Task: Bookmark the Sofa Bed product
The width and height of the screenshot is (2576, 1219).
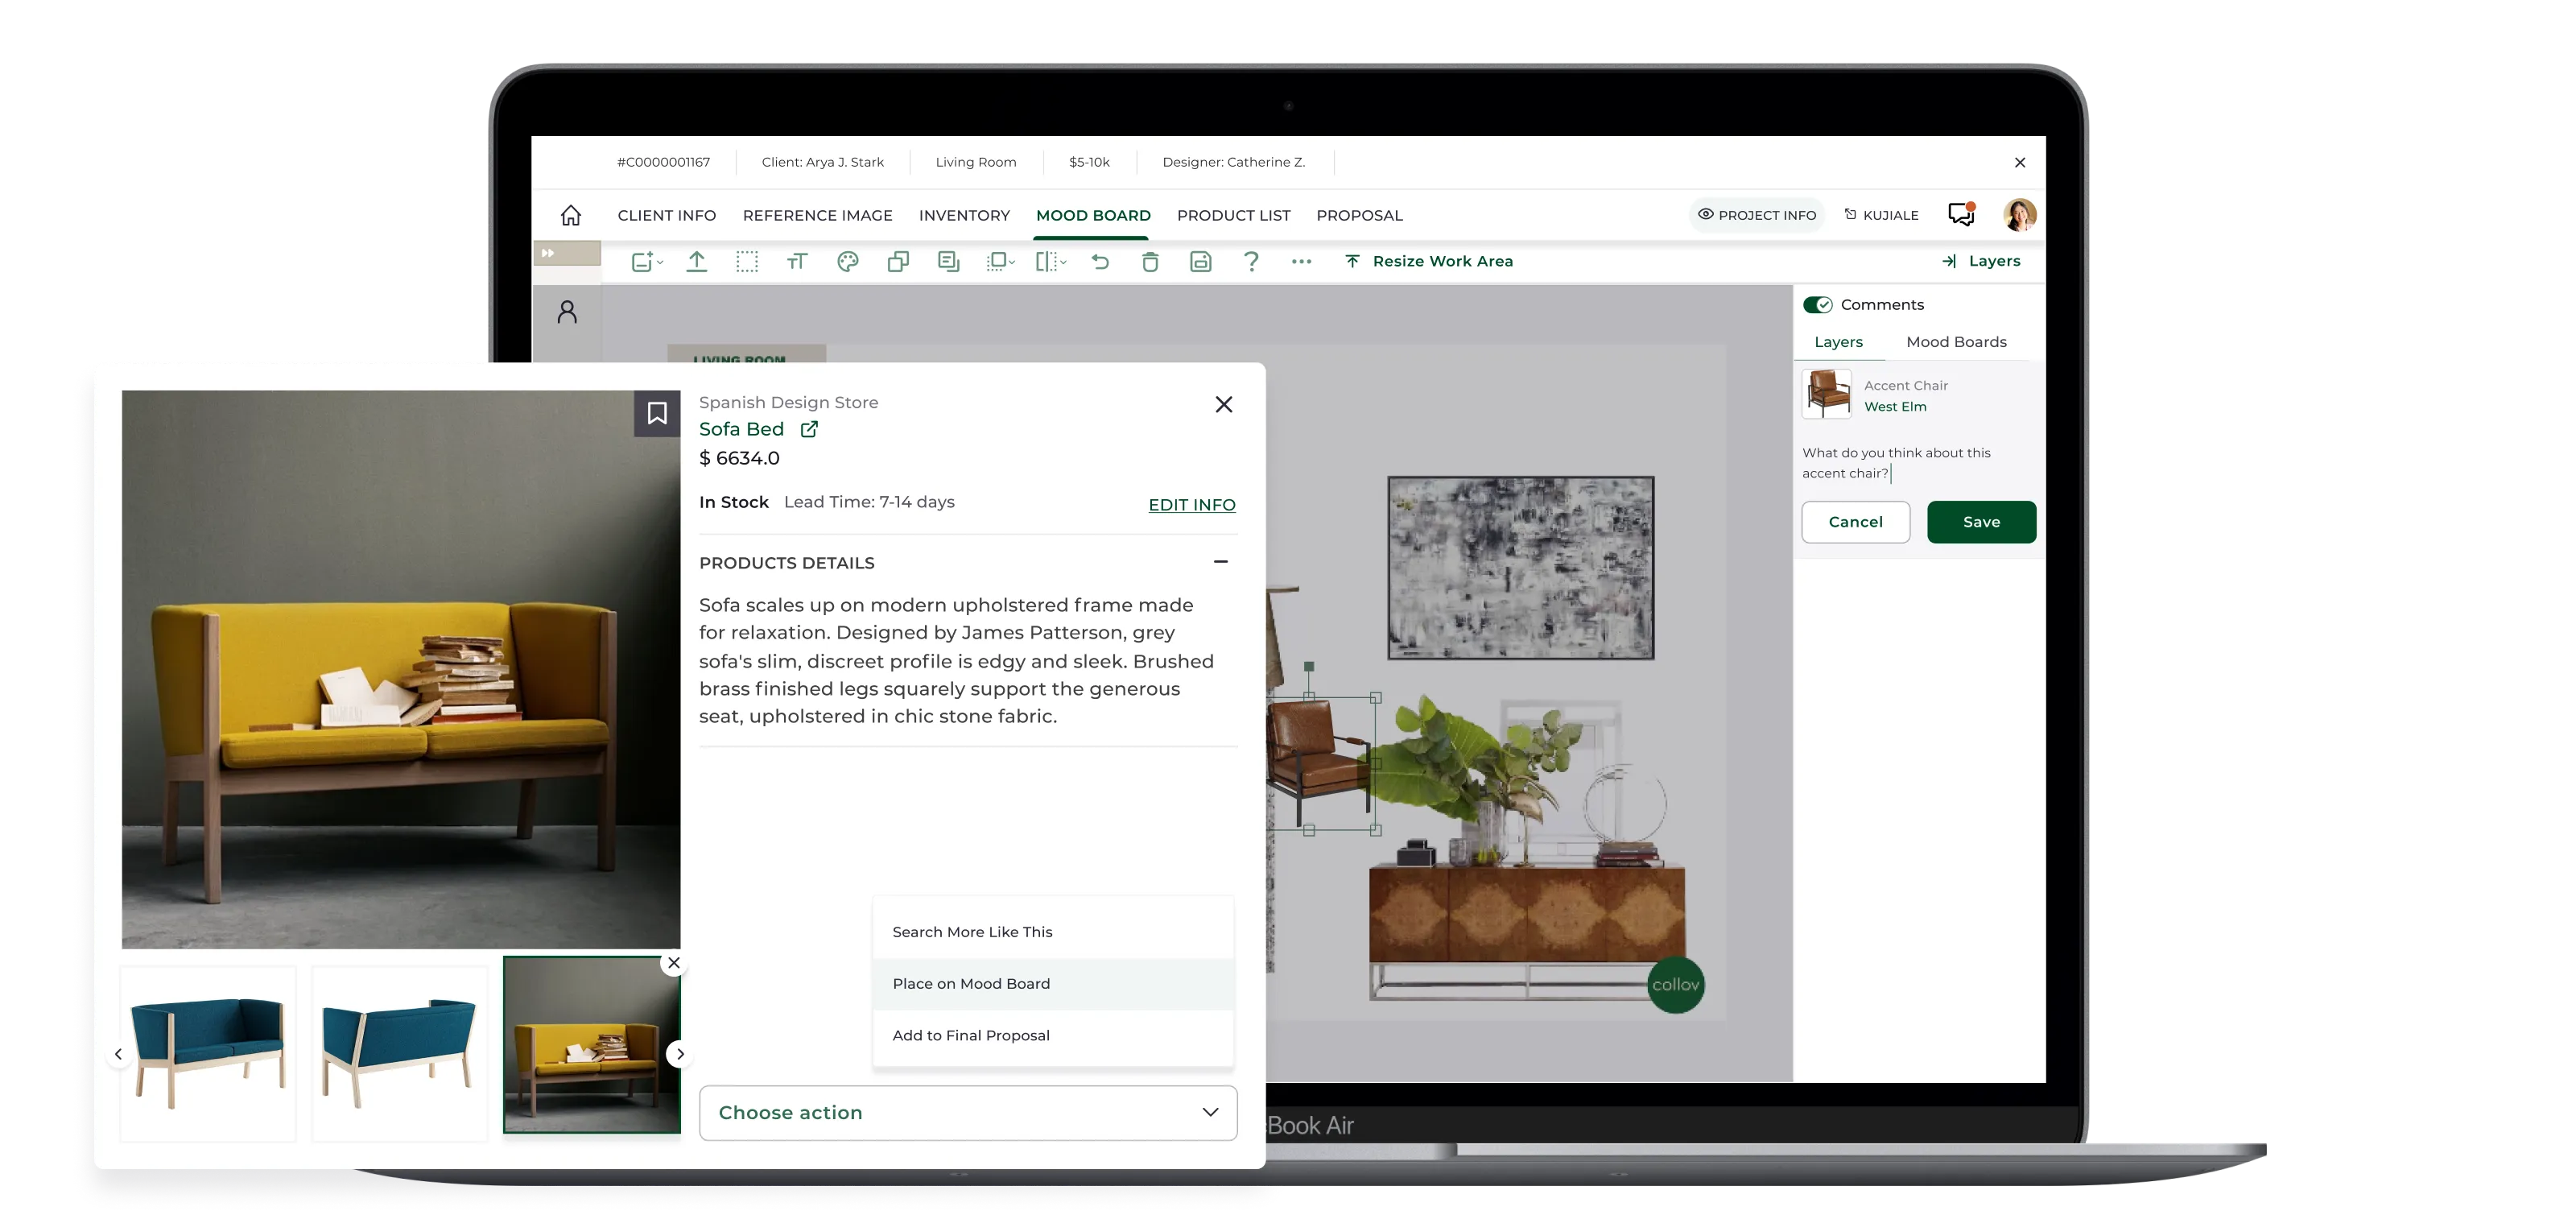Action: point(657,413)
